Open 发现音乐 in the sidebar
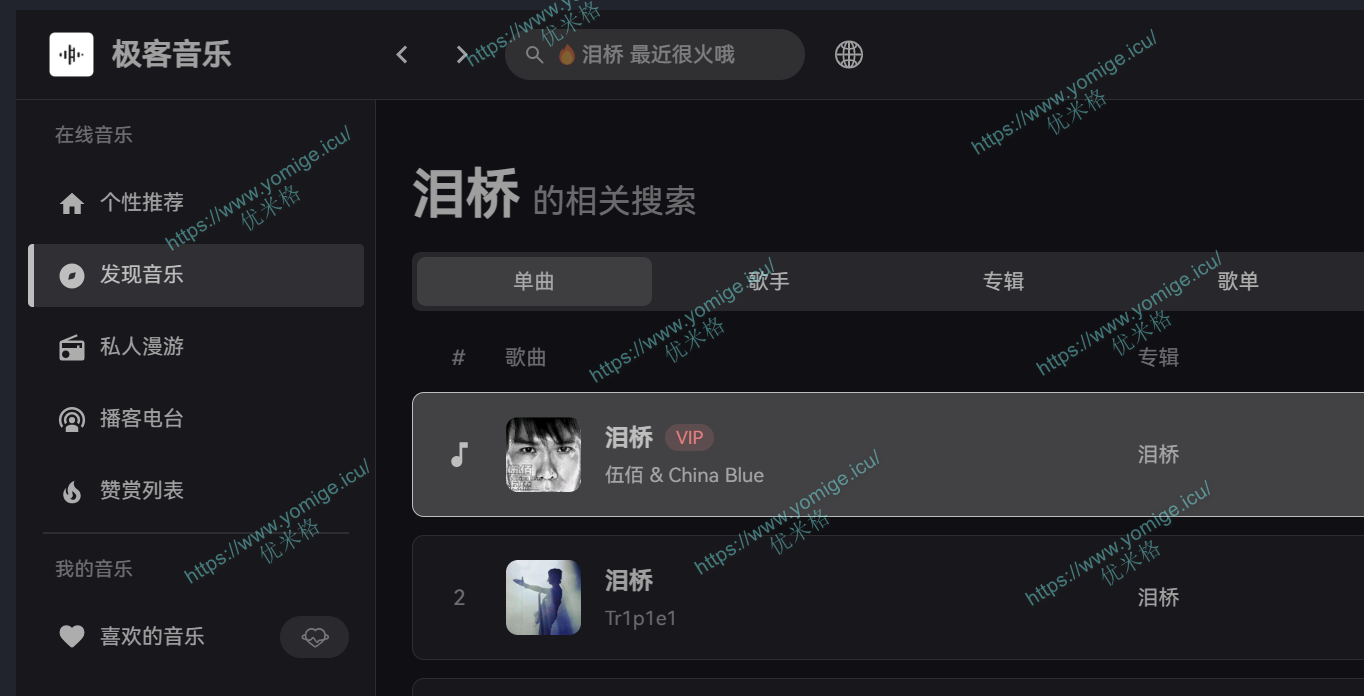Screen dimensions: 1364x696 (197, 275)
